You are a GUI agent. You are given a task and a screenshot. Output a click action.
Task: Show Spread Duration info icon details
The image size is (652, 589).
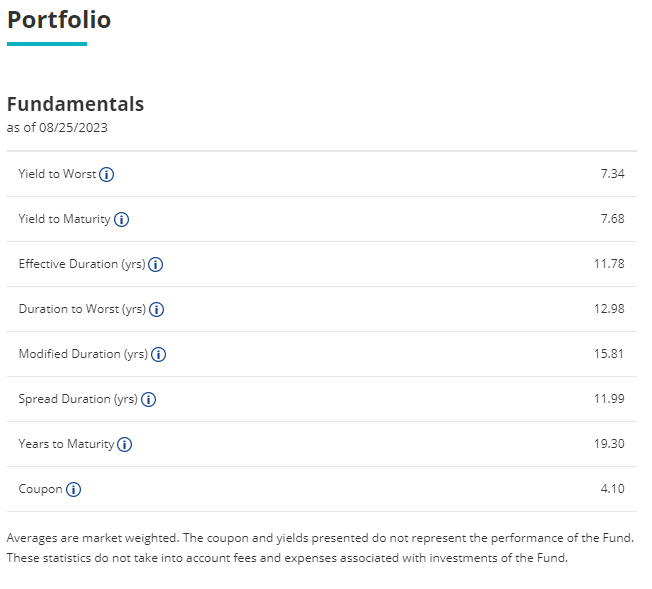click(148, 399)
